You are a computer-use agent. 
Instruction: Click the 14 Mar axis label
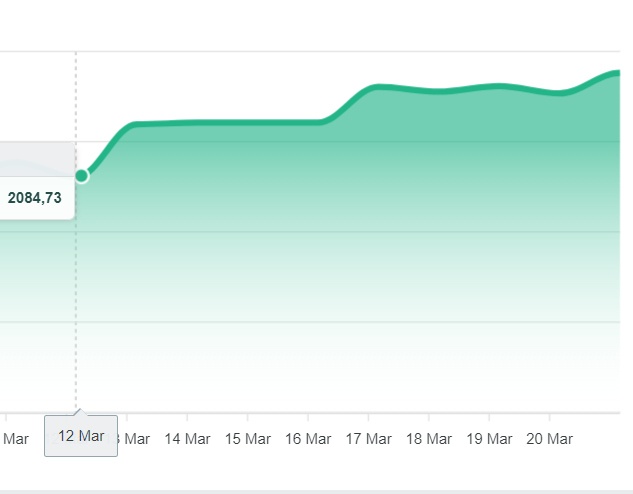(x=187, y=439)
